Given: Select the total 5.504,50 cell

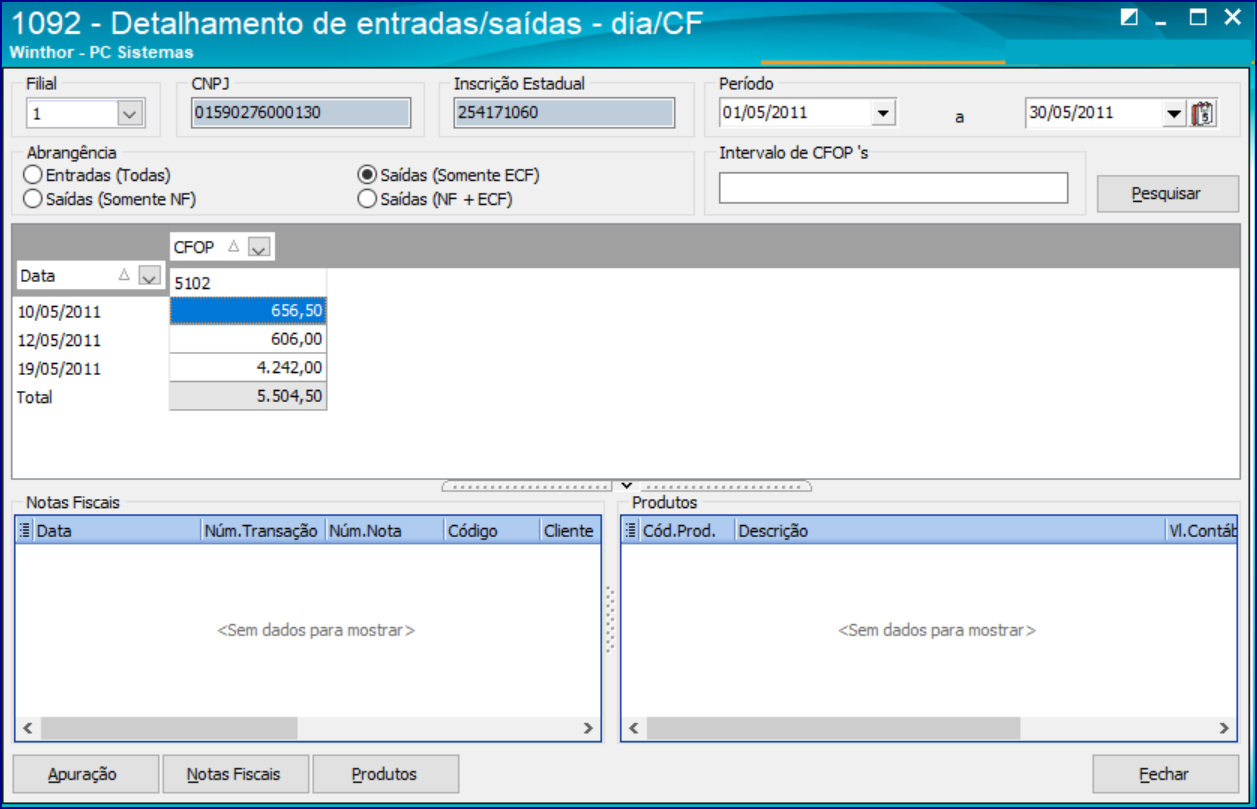Looking at the screenshot, I should (248, 396).
